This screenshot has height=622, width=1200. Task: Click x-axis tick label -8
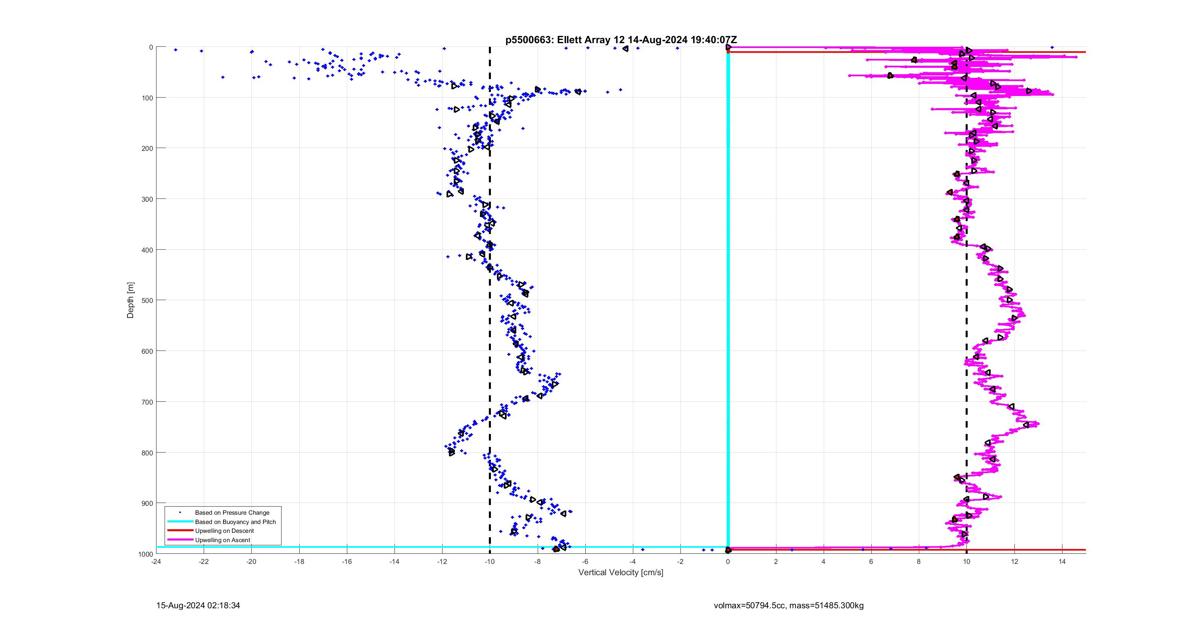537,561
